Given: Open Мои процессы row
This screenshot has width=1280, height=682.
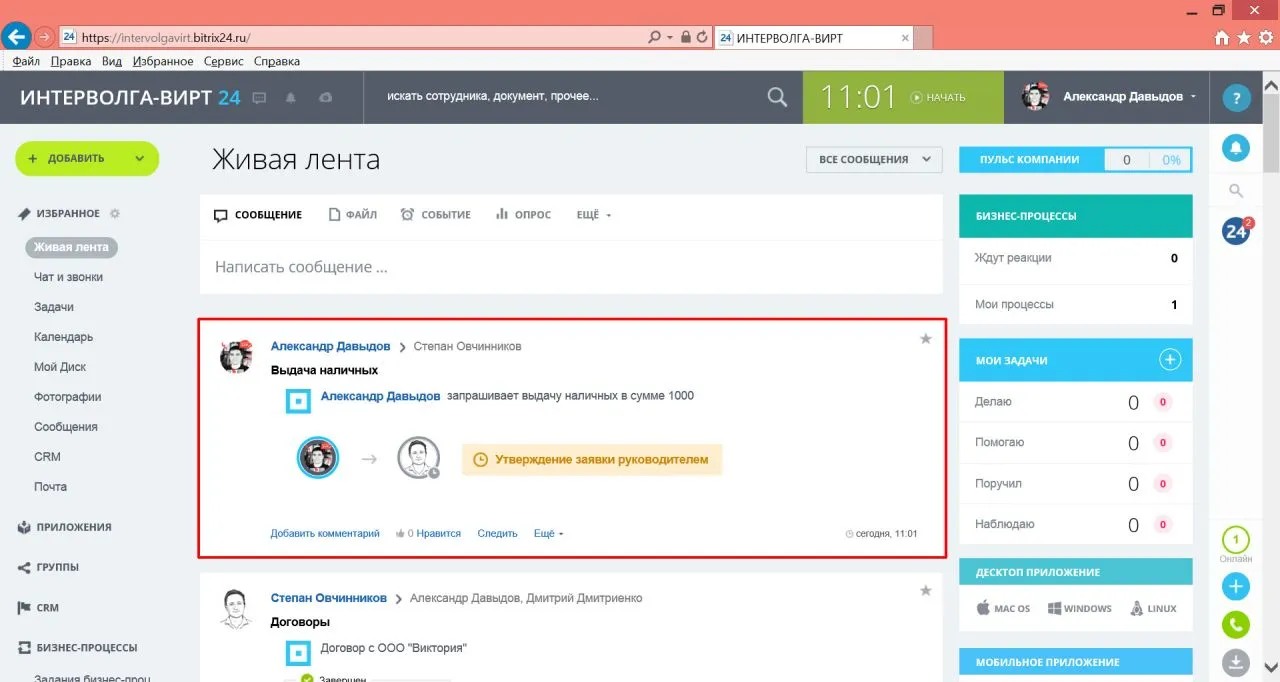Looking at the screenshot, I should click(x=1076, y=304).
